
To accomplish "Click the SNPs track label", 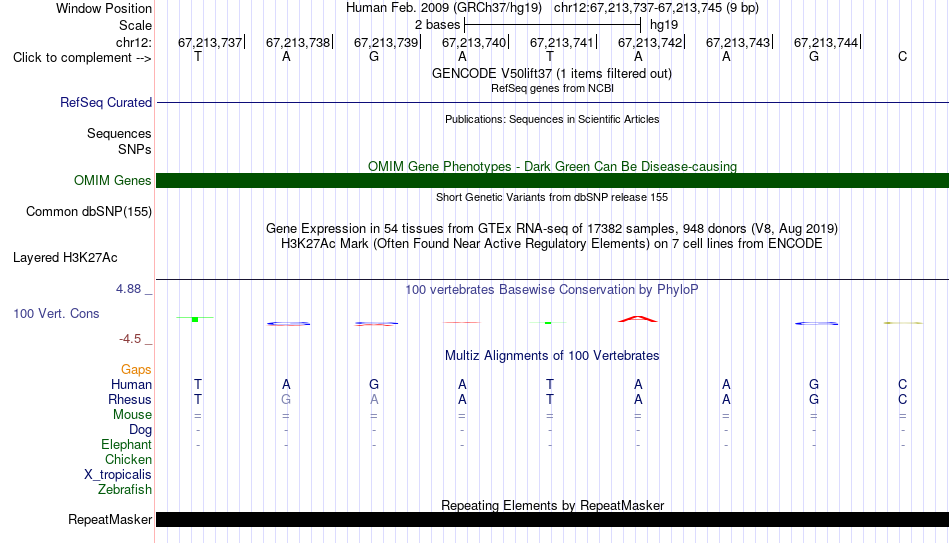I will click(x=135, y=149).
